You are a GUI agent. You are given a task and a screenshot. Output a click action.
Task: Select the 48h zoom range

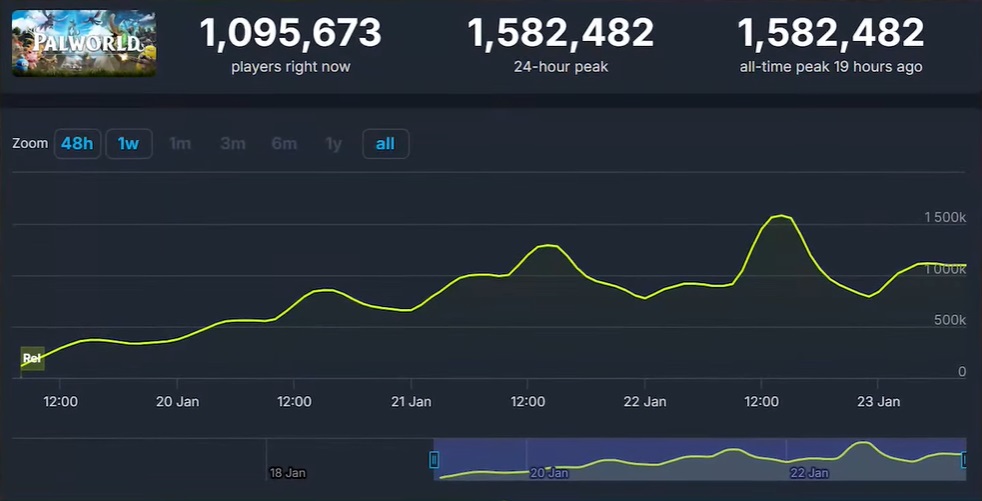[x=77, y=144]
